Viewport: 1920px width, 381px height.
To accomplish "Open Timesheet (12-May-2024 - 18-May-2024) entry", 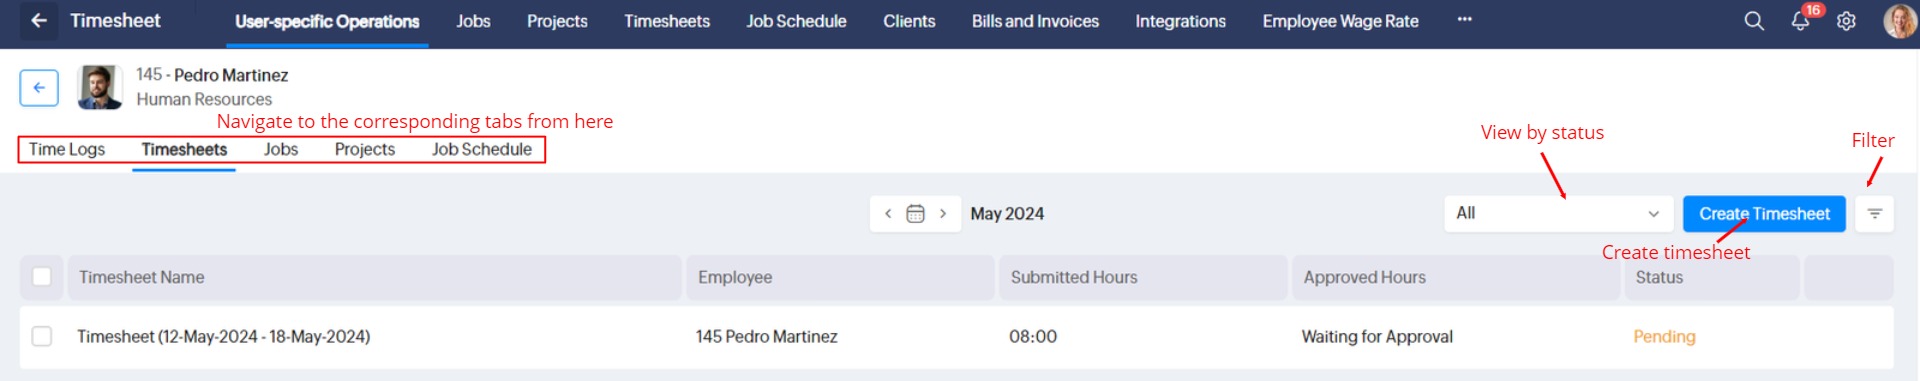I will tap(224, 337).
